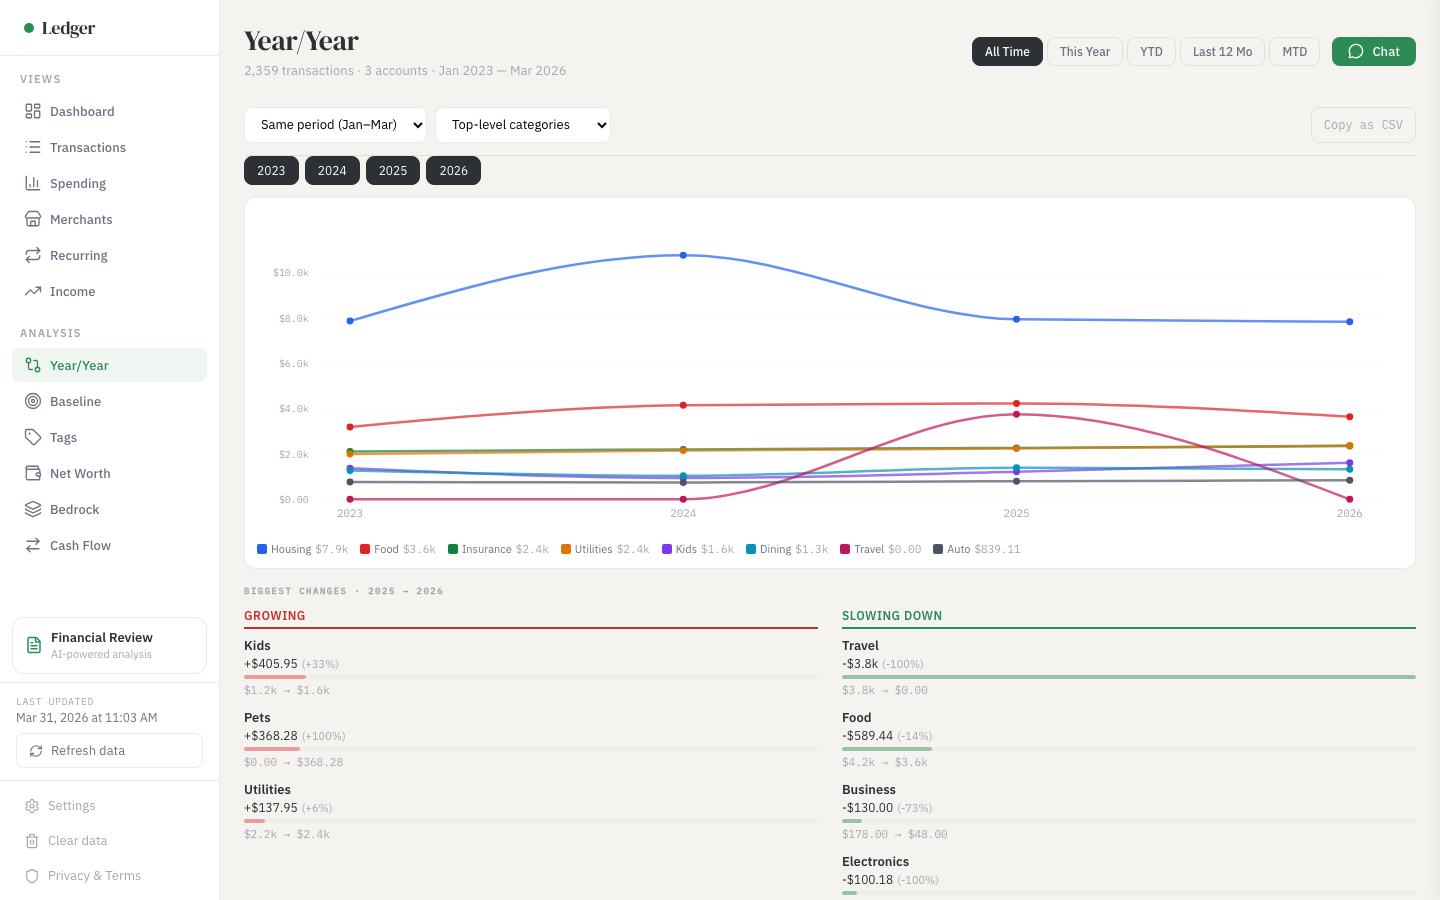The height and width of the screenshot is (900, 1440).
Task: Click the Bedrock layers icon
Action: (33, 509)
